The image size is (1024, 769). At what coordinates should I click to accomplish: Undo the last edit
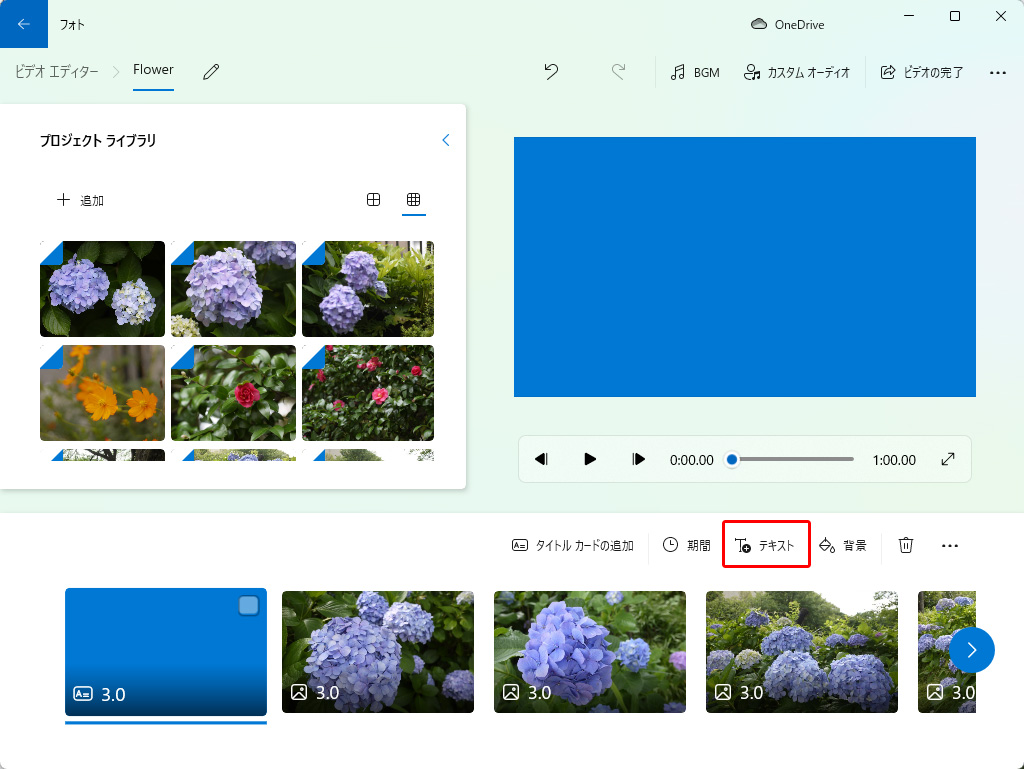(551, 72)
